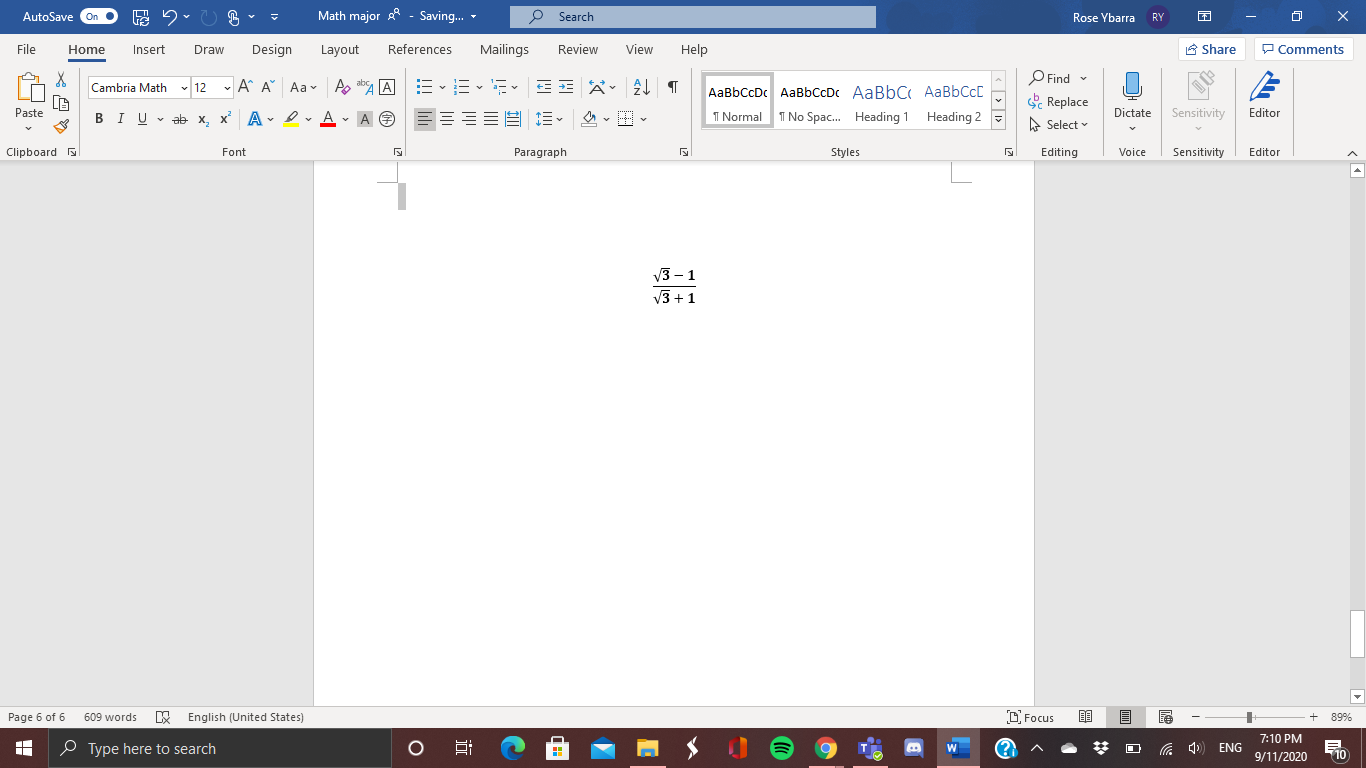Click the 609 words count
Viewport: 1366px width, 768px height.
[110, 717]
